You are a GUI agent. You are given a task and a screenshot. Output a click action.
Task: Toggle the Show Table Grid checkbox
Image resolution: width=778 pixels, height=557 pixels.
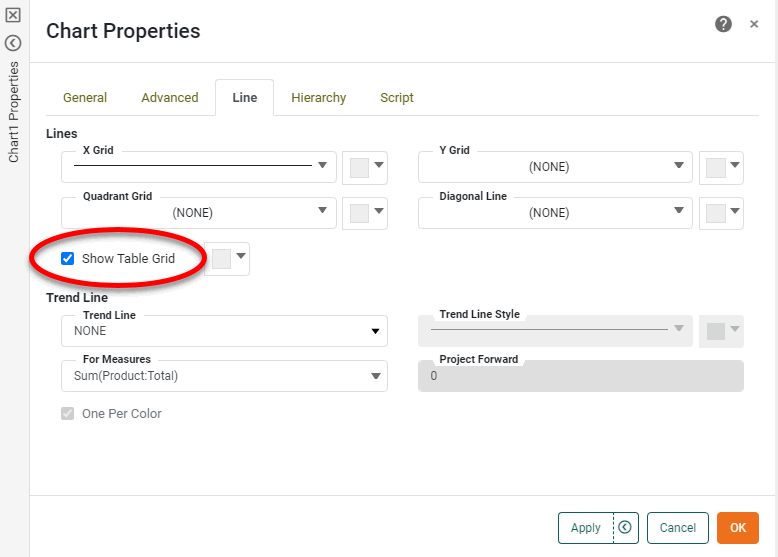(x=68, y=259)
